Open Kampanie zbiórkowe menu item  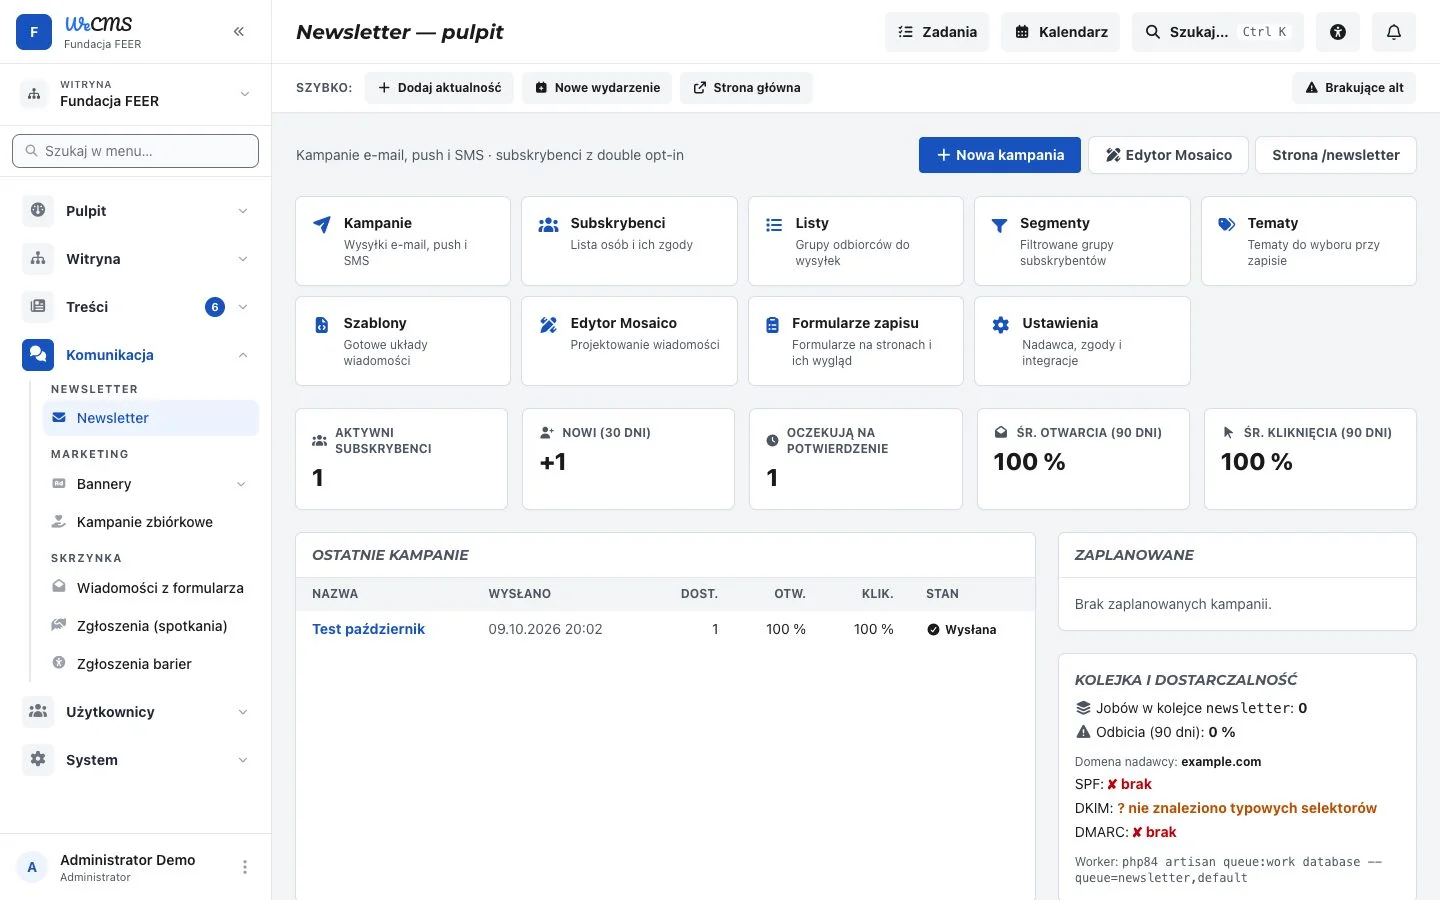point(151,522)
